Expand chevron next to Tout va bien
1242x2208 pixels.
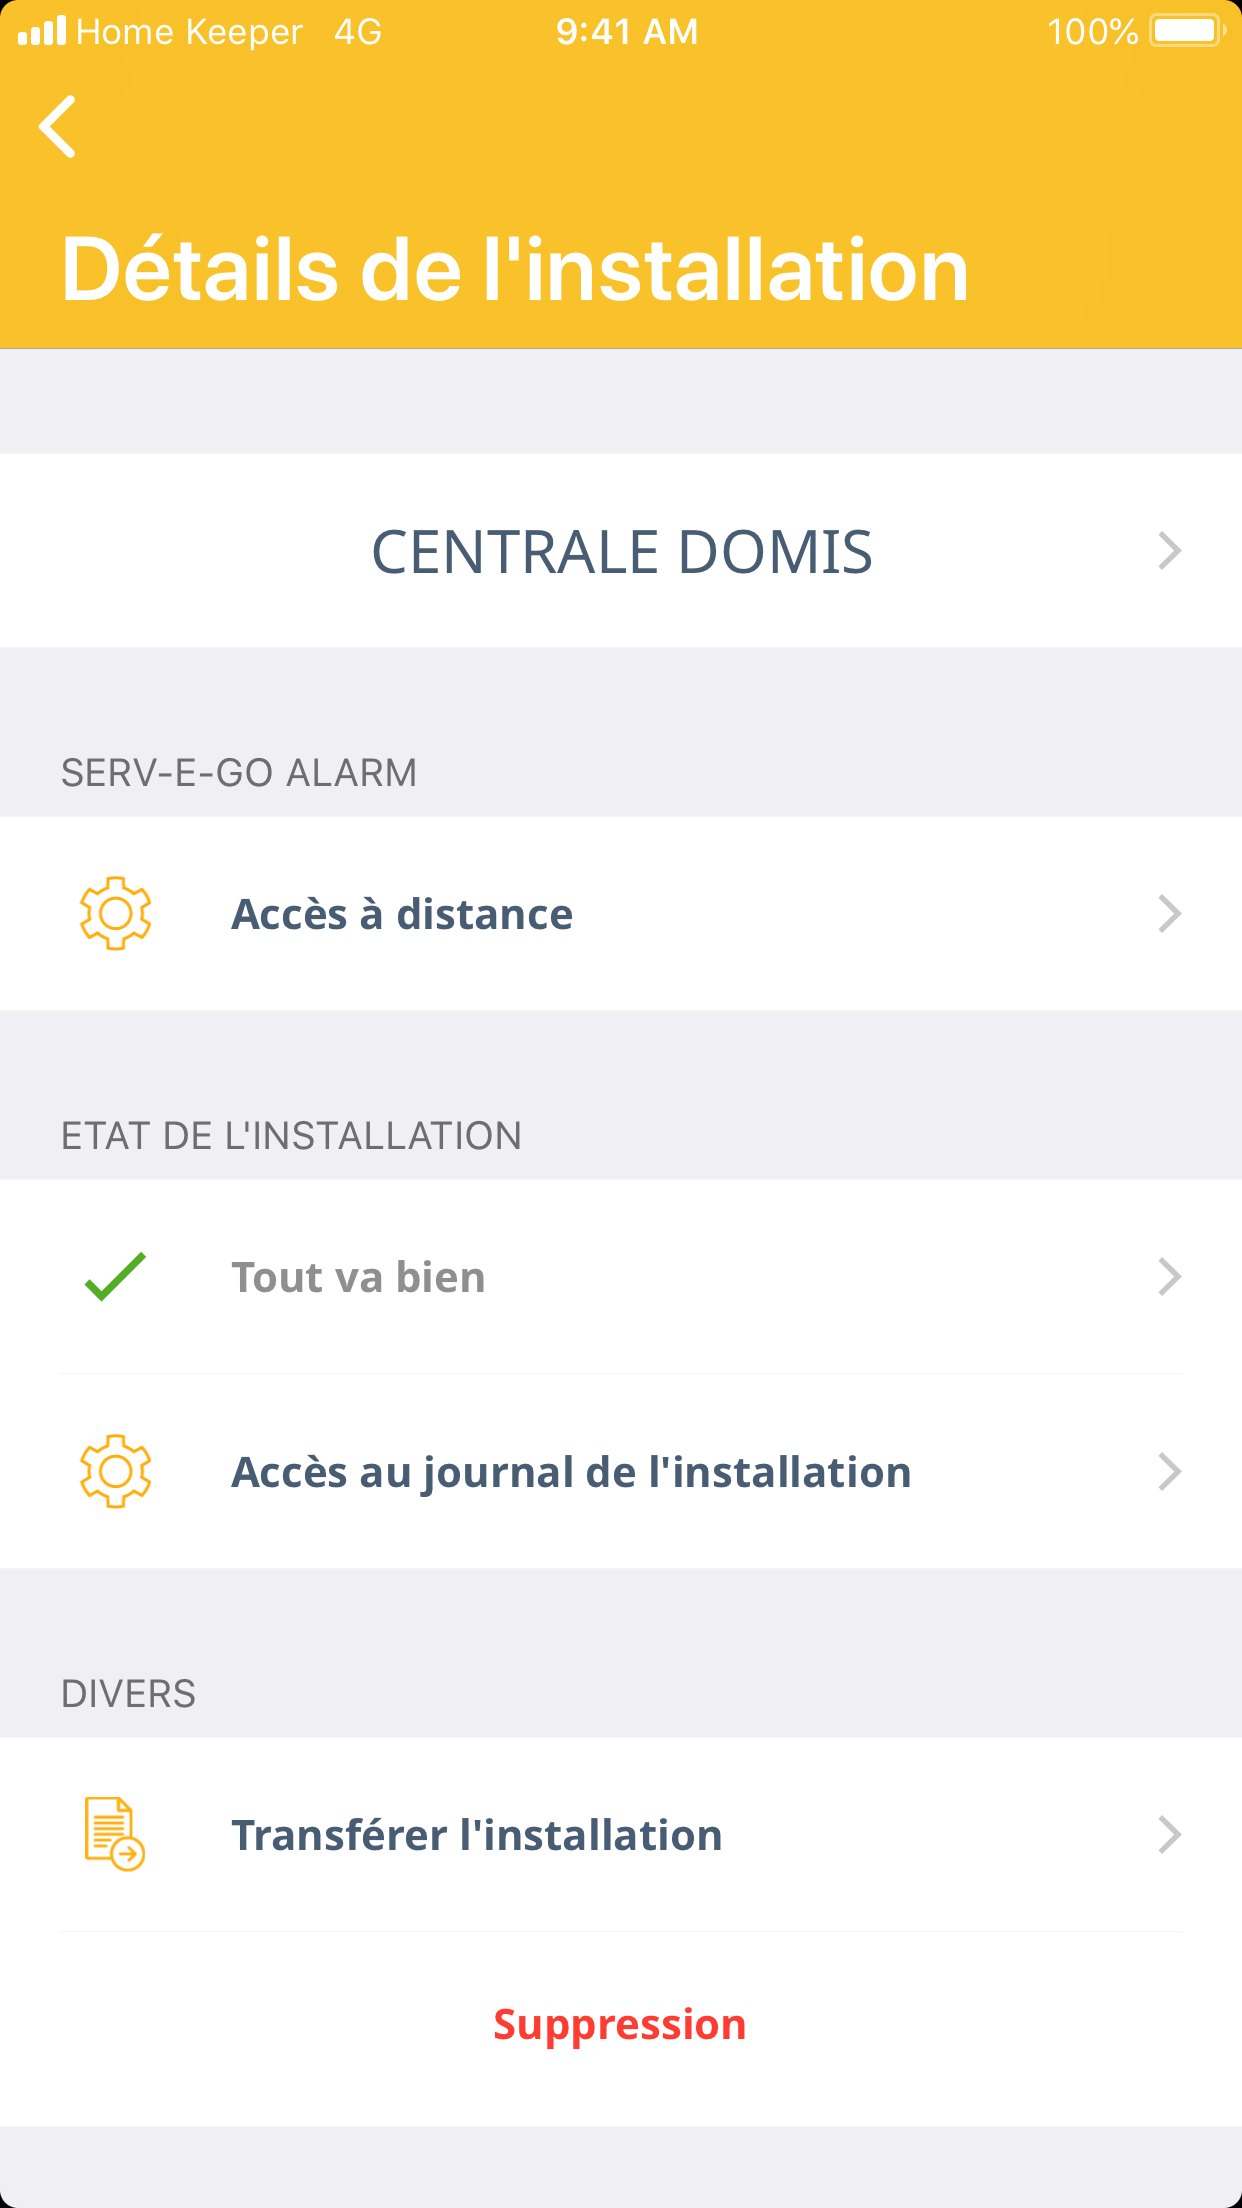pyautogui.click(x=1169, y=1277)
